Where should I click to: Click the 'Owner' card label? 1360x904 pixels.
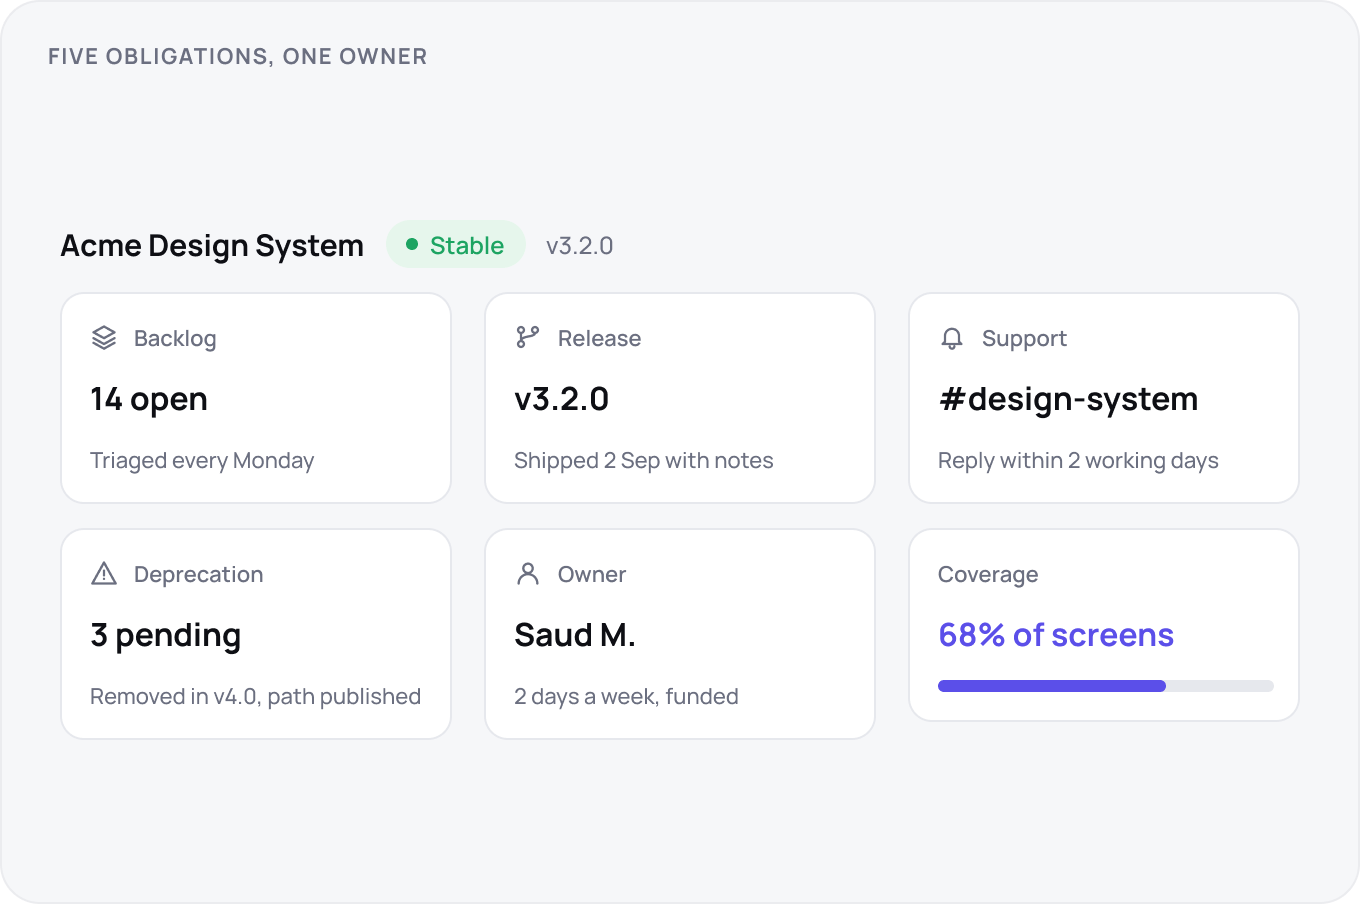(x=592, y=575)
